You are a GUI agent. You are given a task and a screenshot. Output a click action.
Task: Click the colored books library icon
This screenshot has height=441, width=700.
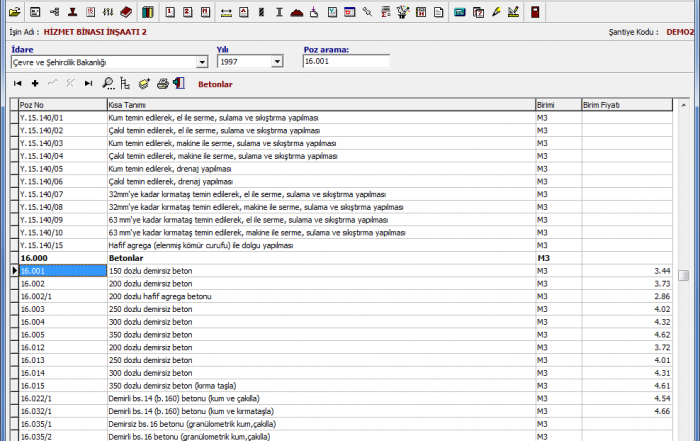pyautogui.click(x=148, y=12)
